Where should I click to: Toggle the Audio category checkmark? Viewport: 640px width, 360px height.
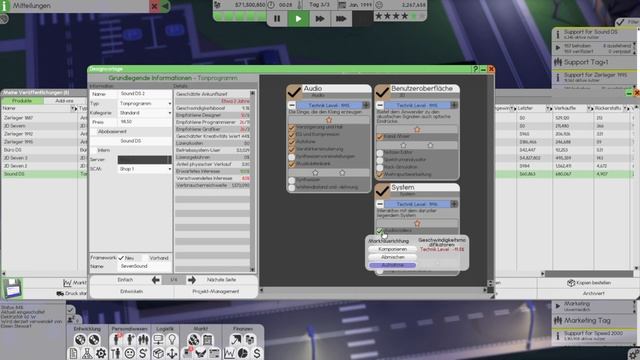tap(294, 93)
